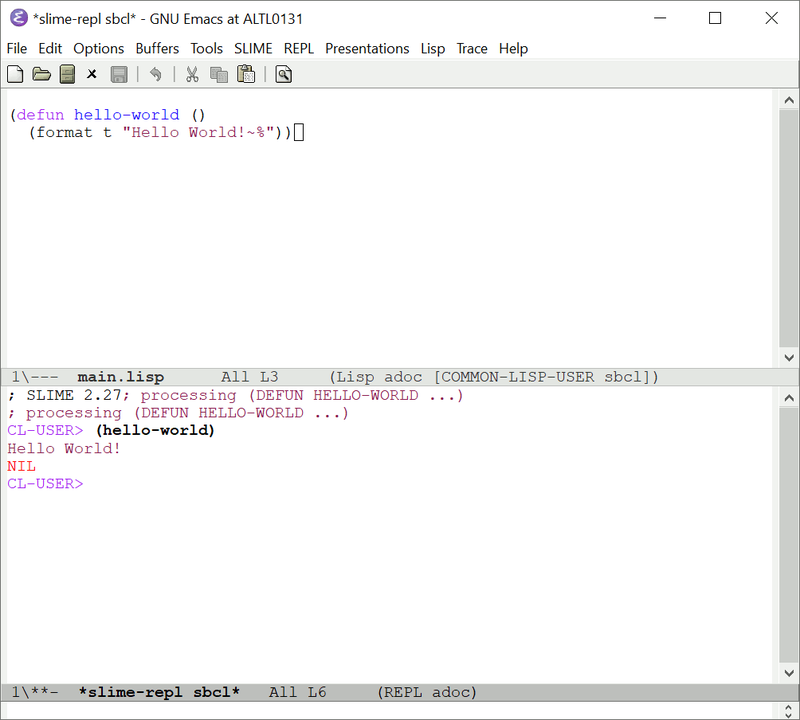Click the upper window's scrollbar up arrow

(789, 98)
